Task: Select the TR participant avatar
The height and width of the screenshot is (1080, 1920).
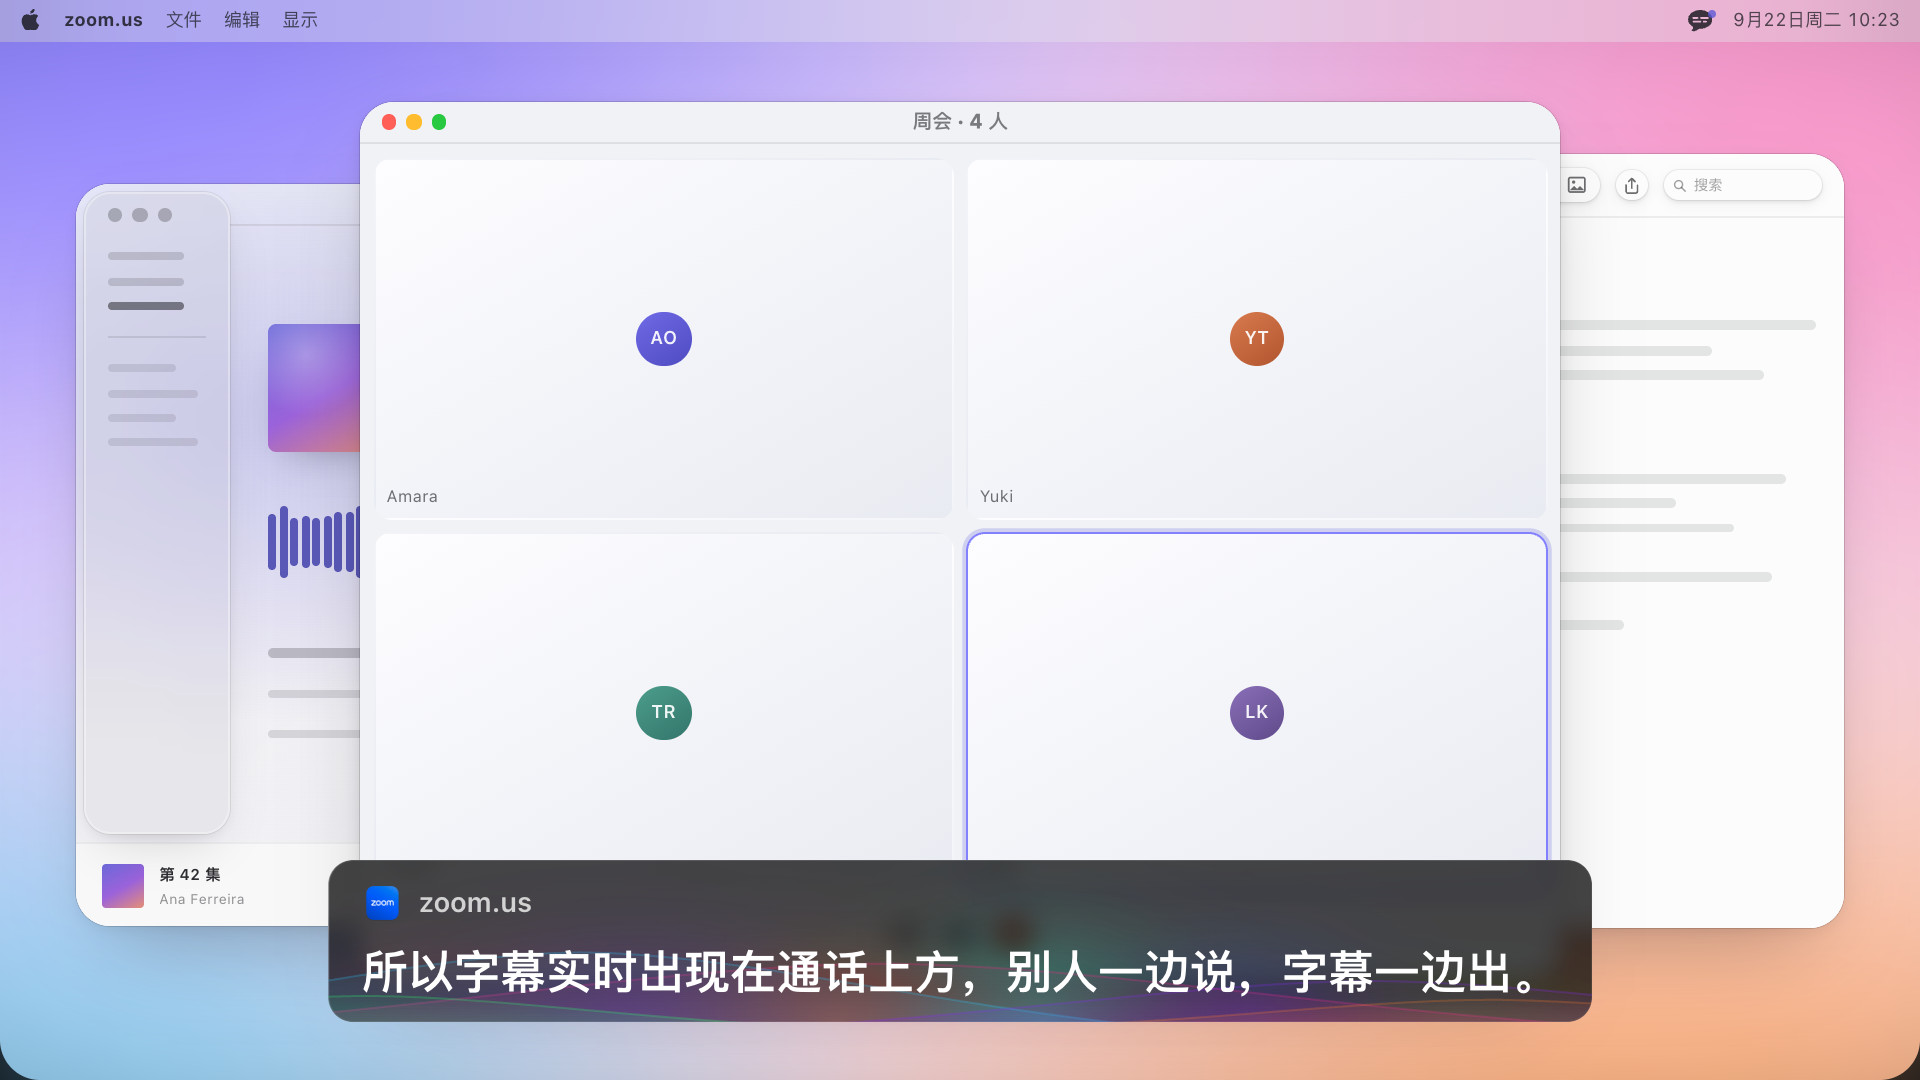Action: (663, 712)
